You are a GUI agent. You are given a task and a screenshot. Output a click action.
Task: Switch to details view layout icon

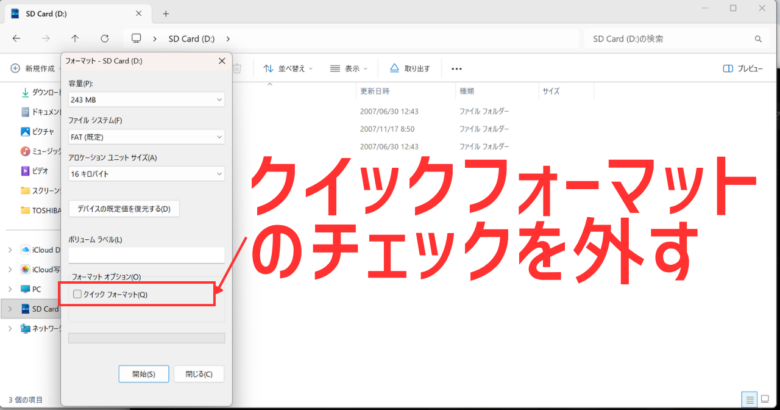(749, 399)
